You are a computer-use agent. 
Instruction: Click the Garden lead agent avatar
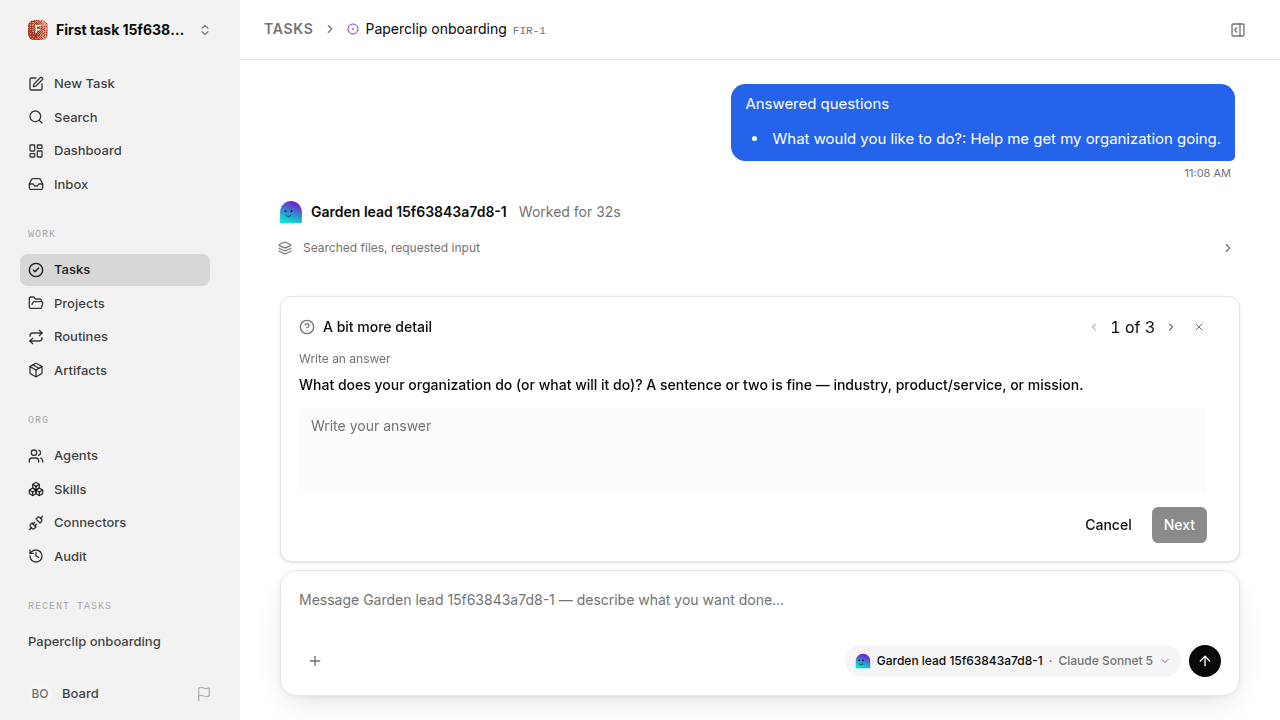(x=291, y=212)
